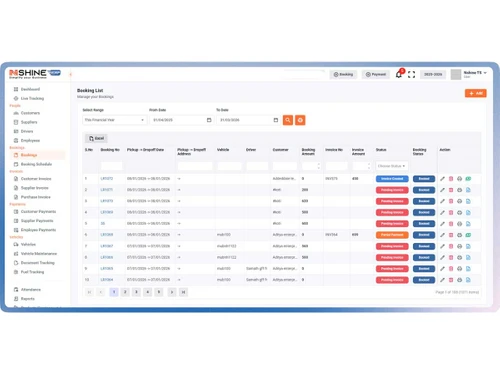Screen dimensions: 500x375
Task: Click the Invoice No filter input field
Action: [336, 166]
